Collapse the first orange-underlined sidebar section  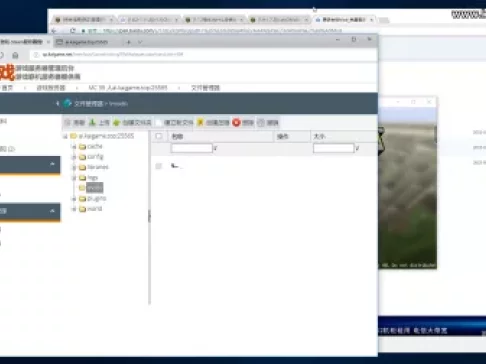click(x=52, y=164)
